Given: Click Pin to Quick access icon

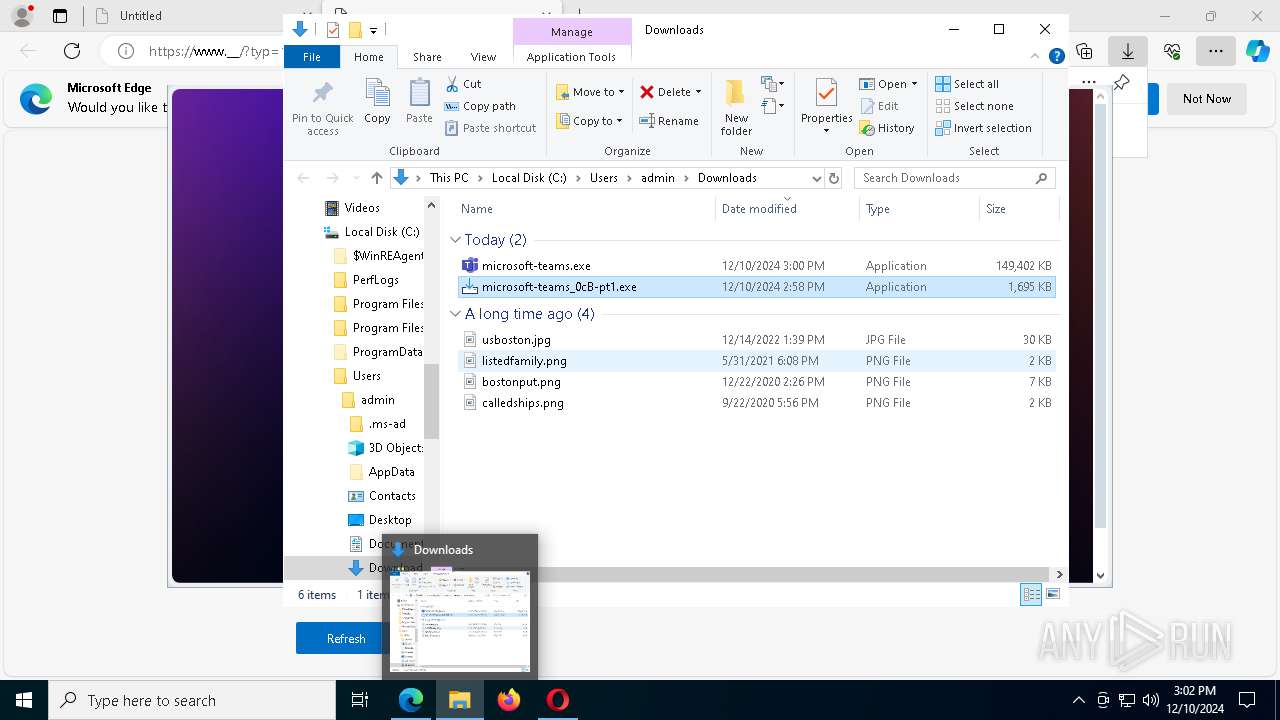Looking at the screenshot, I should [322, 95].
